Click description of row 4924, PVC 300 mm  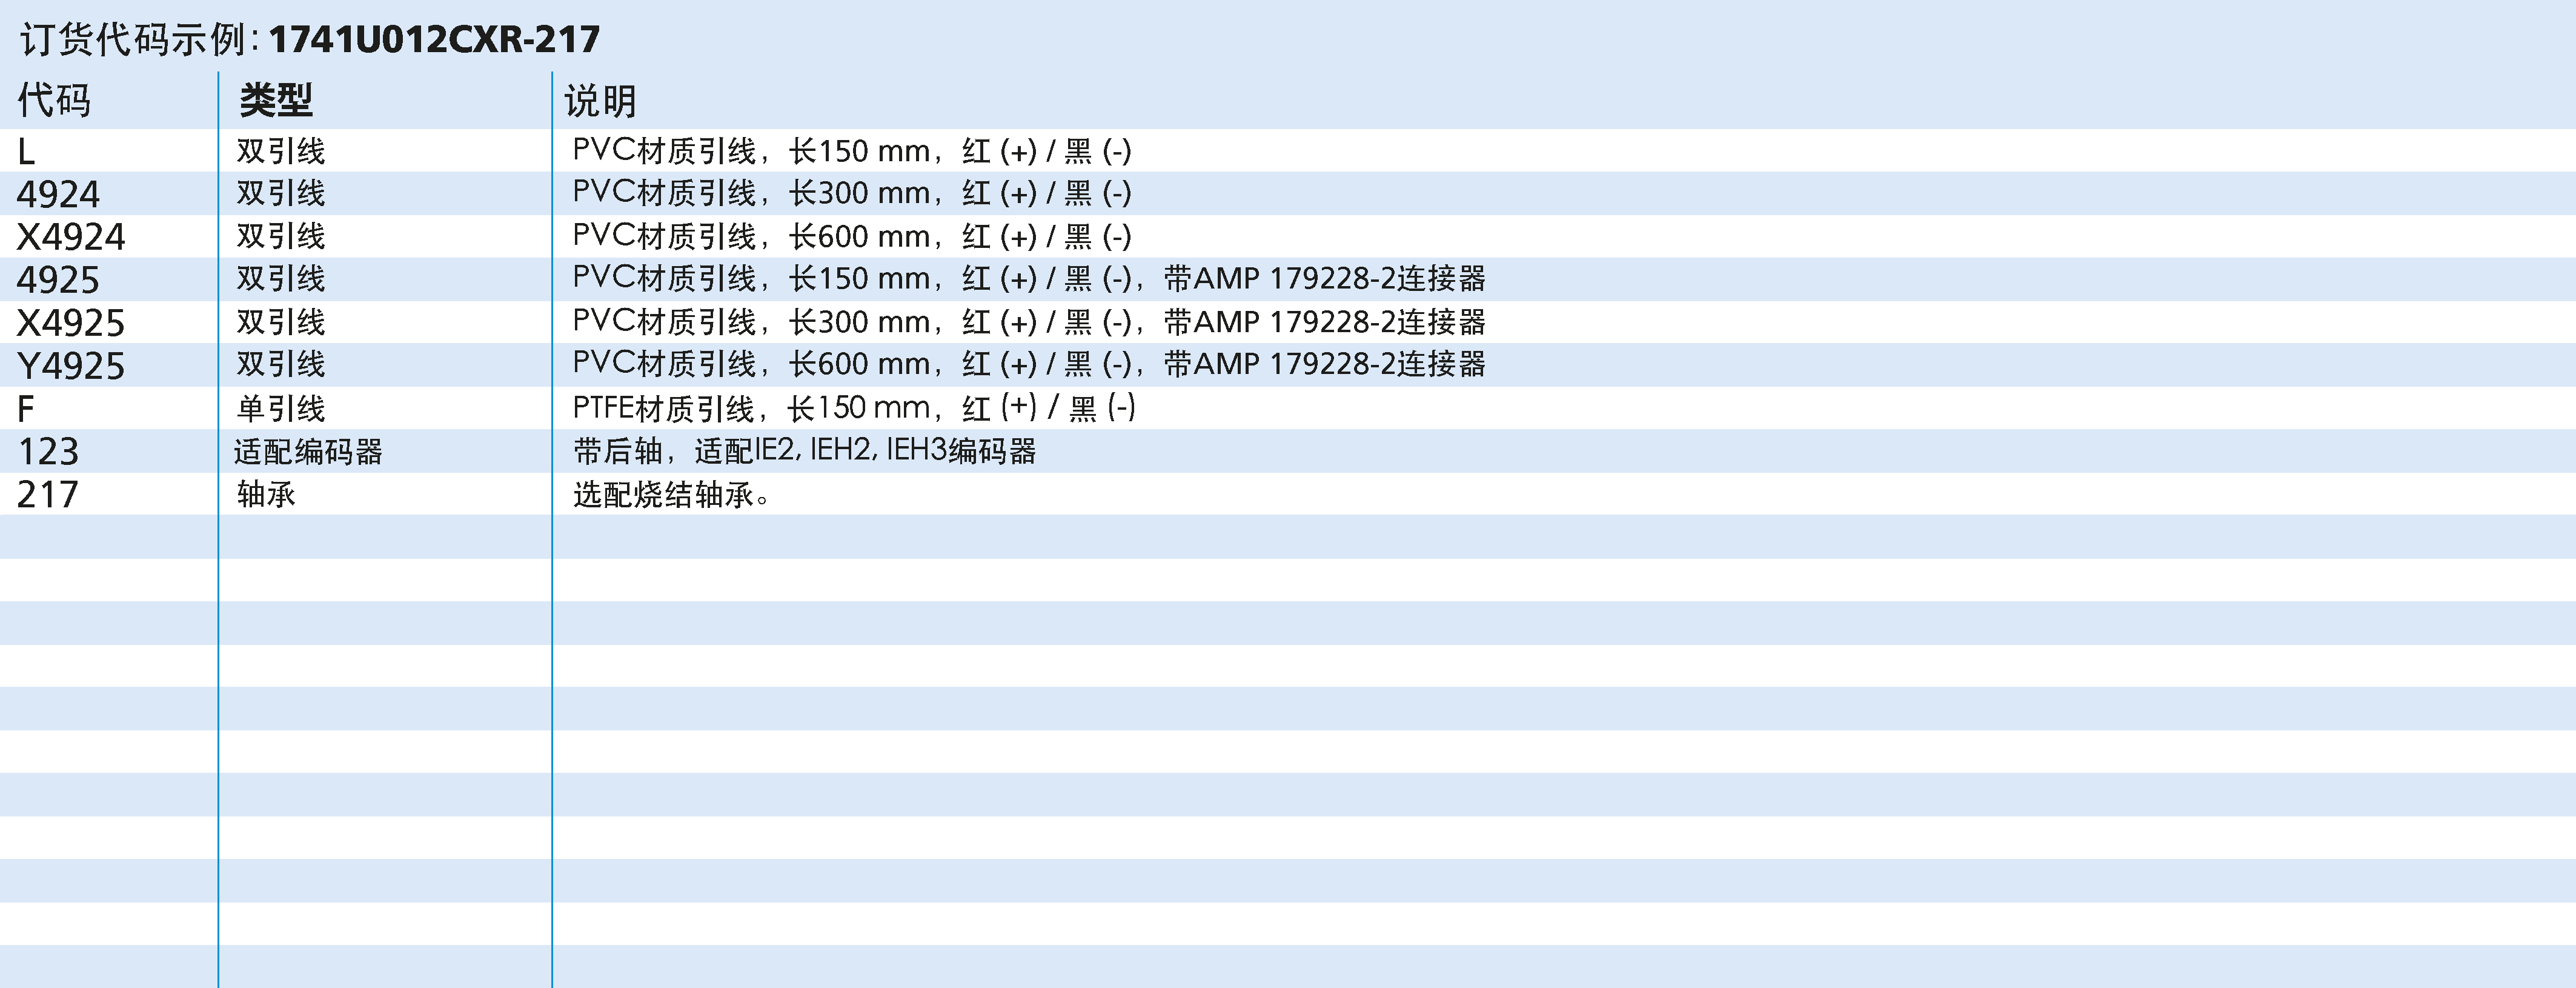(x=852, y=193)
